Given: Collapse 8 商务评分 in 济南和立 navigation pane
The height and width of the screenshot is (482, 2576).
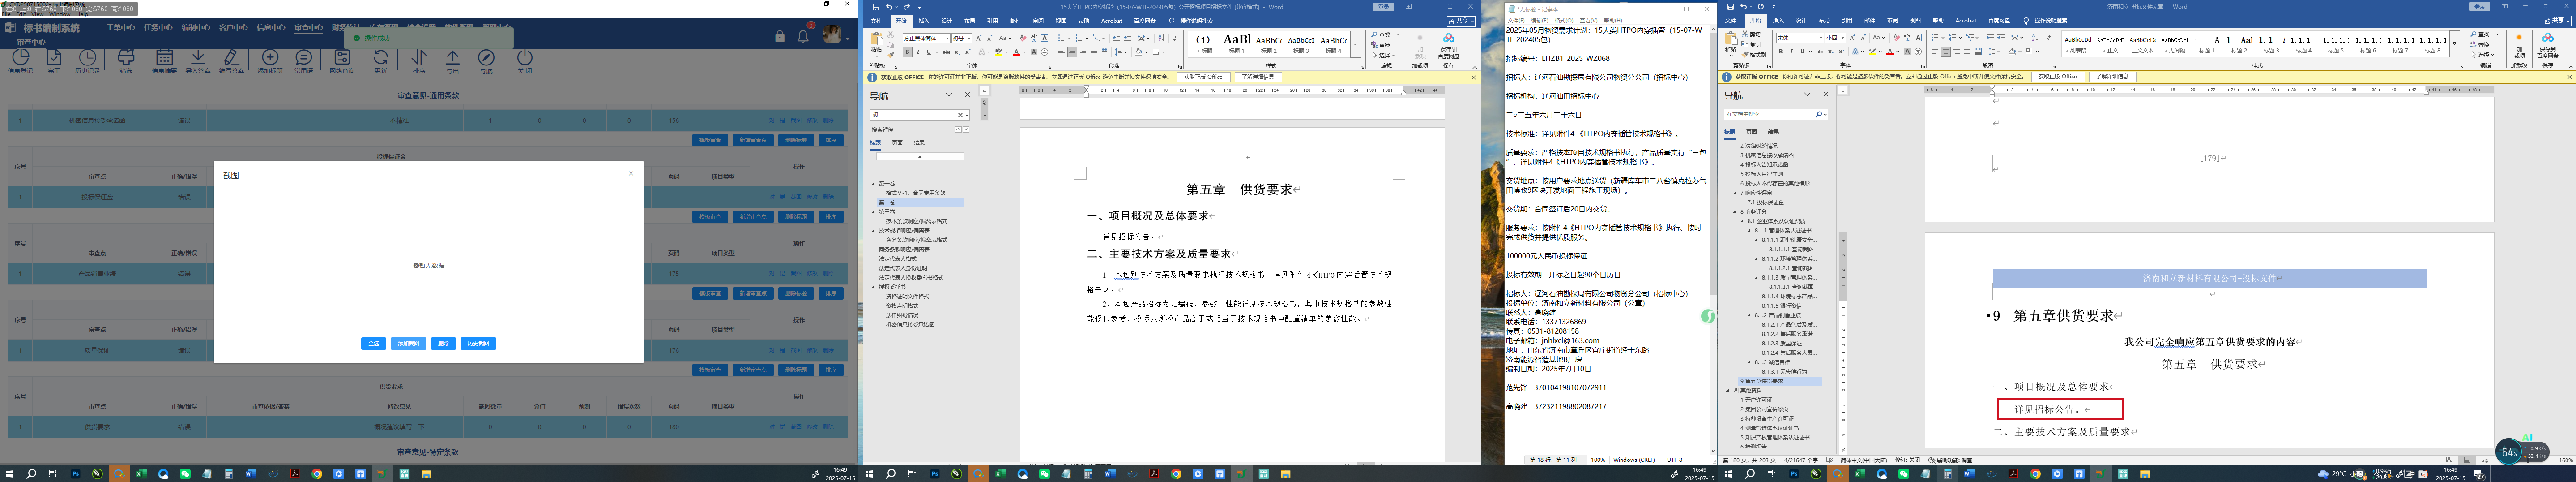Looking at the screenshot, I should (x=1735, y=212).
